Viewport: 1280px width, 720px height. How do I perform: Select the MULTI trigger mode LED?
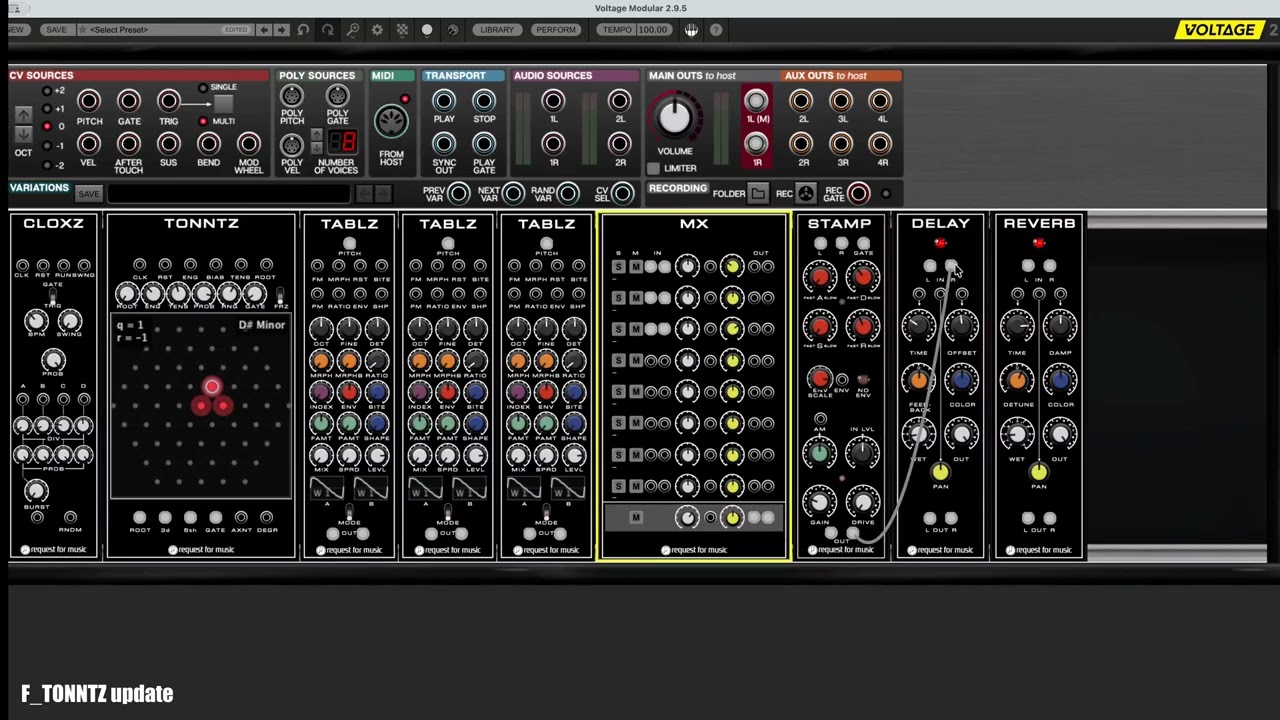click(x=203, y=122)
